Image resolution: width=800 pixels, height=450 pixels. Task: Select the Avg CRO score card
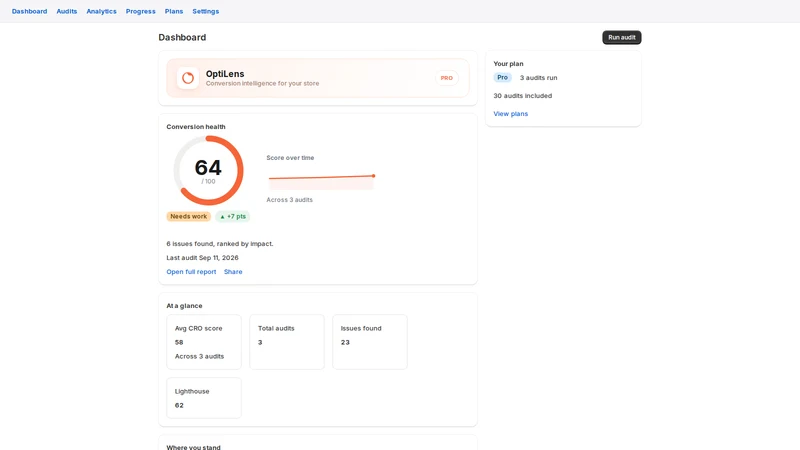pyautogui.click(x=204, y=342)
